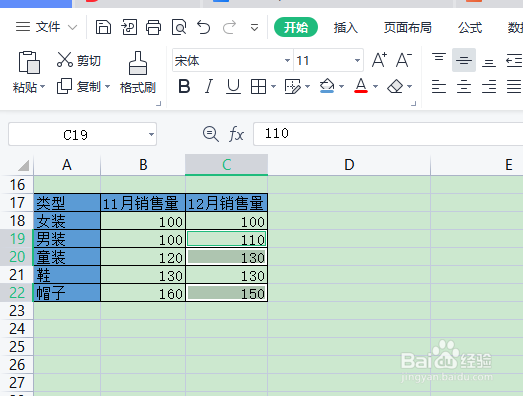523x396 pixels.
Task: Toggle Bold formatting
Action: tap(184, 86)
